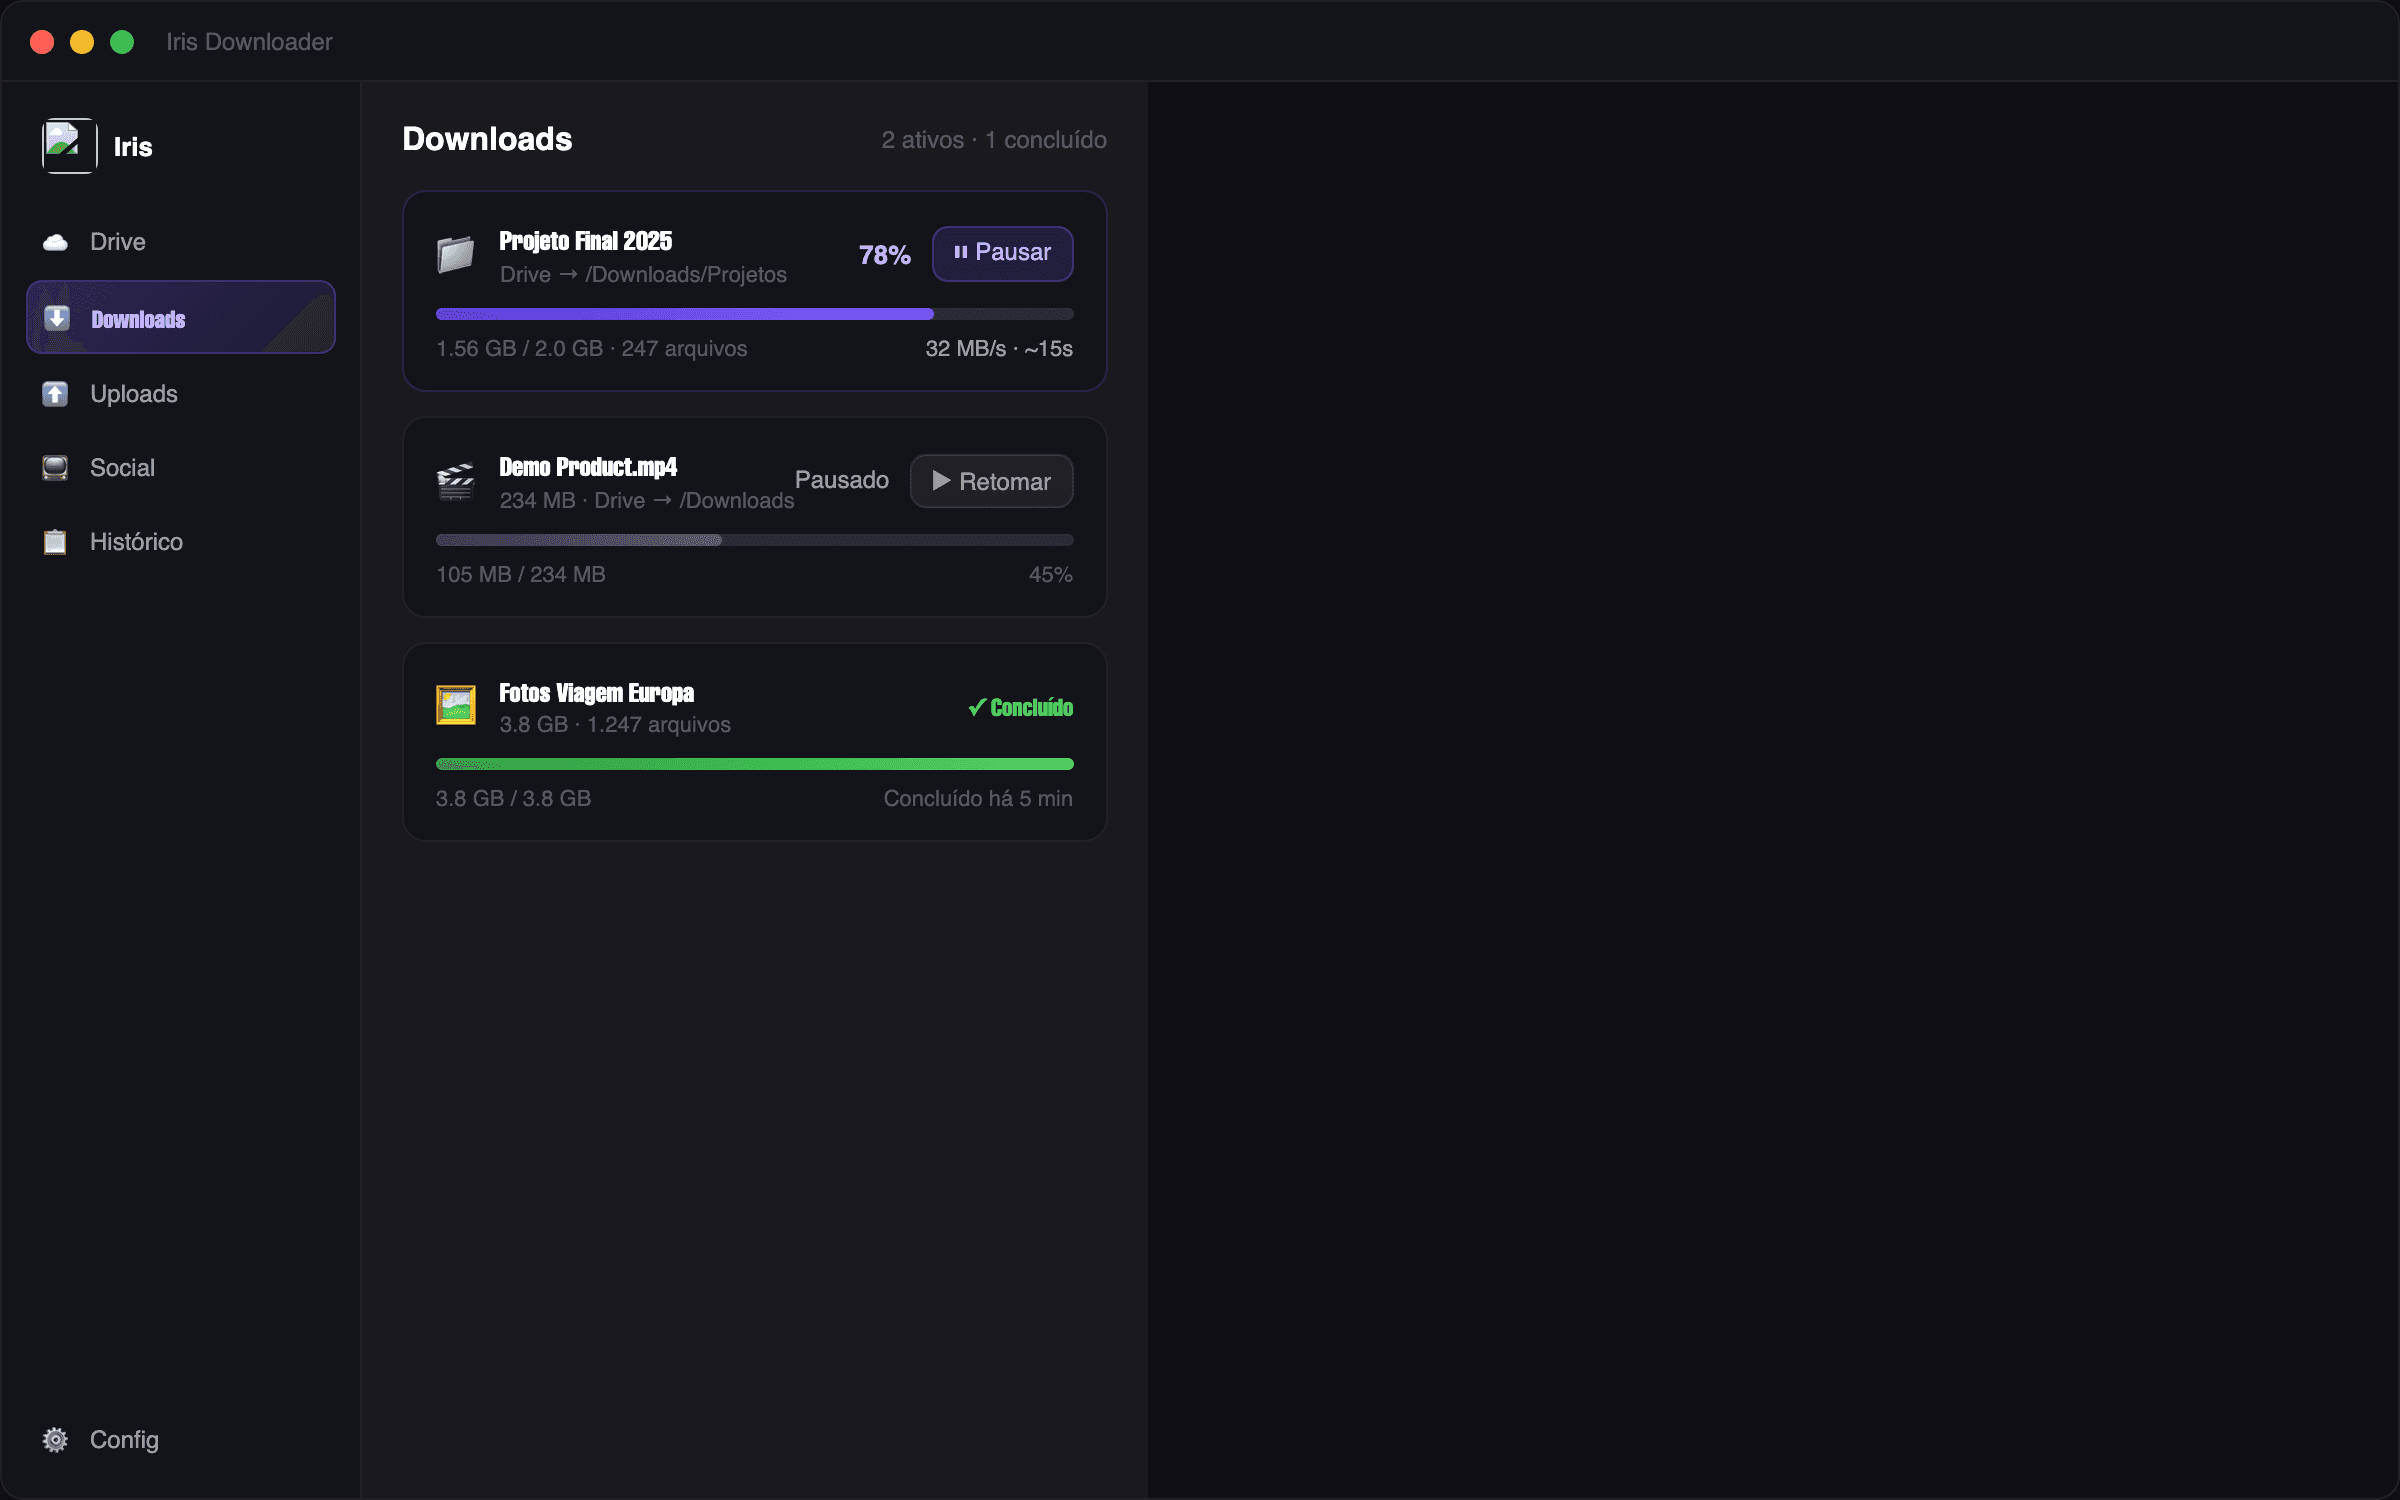
Task: Click the Demo Product.mp4 clapperboard icon
Action: [x=456, y=481]
